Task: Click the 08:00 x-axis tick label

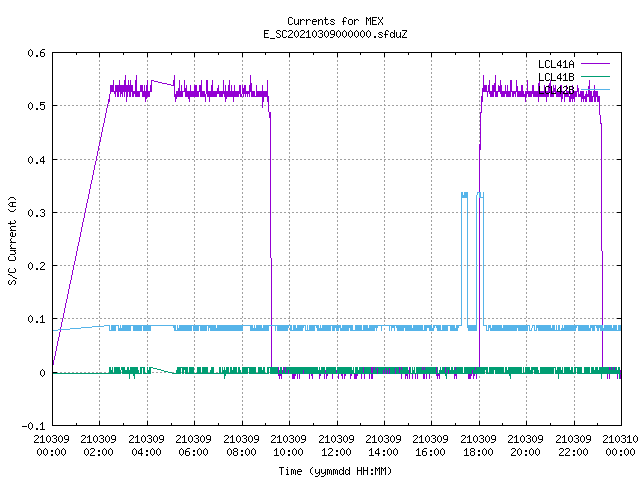Action: point(241,452)
